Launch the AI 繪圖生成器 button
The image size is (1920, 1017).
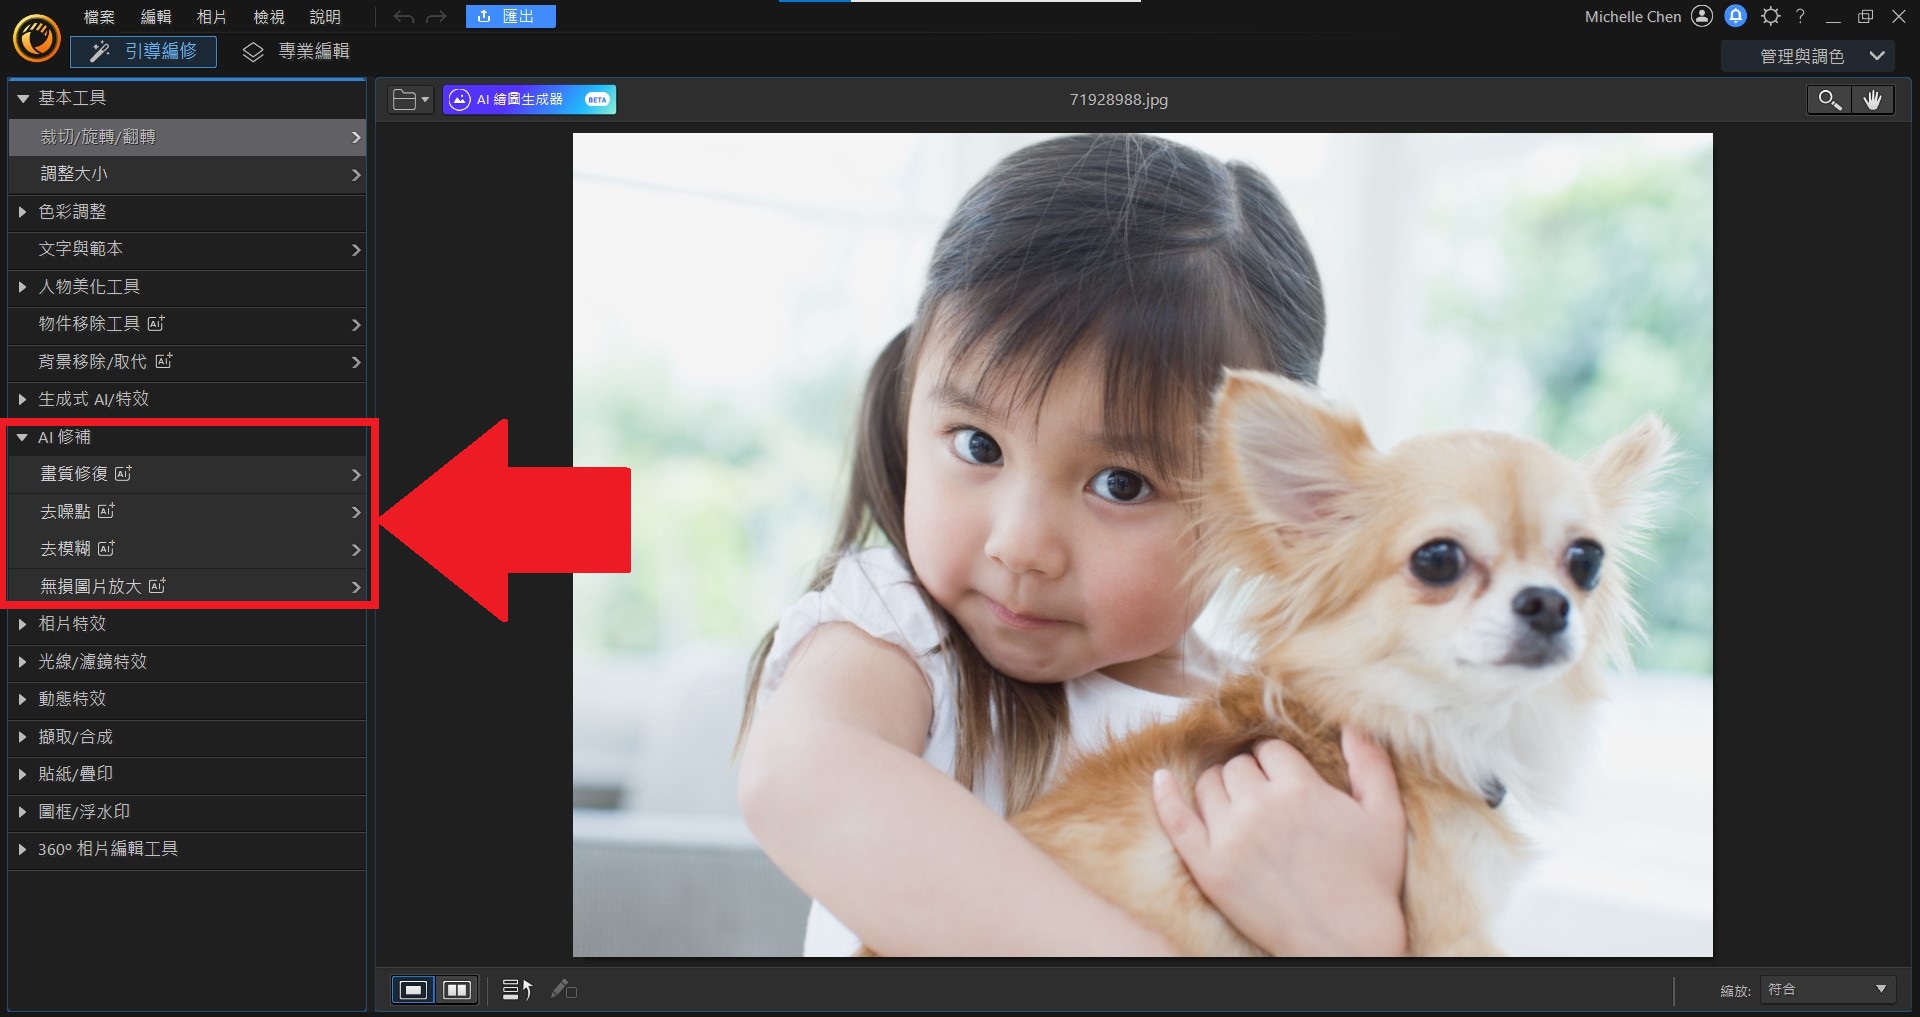point(529,100)
